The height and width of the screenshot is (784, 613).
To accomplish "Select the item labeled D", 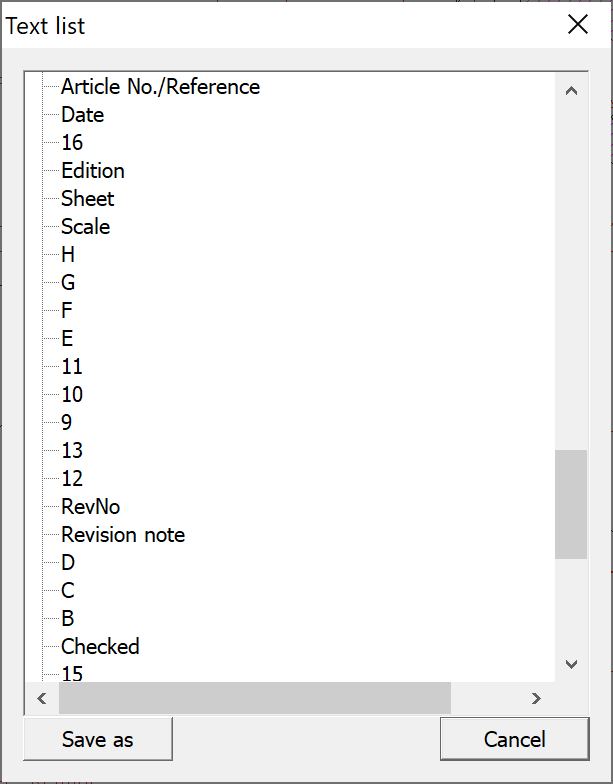I will click(x=68, y=563).
